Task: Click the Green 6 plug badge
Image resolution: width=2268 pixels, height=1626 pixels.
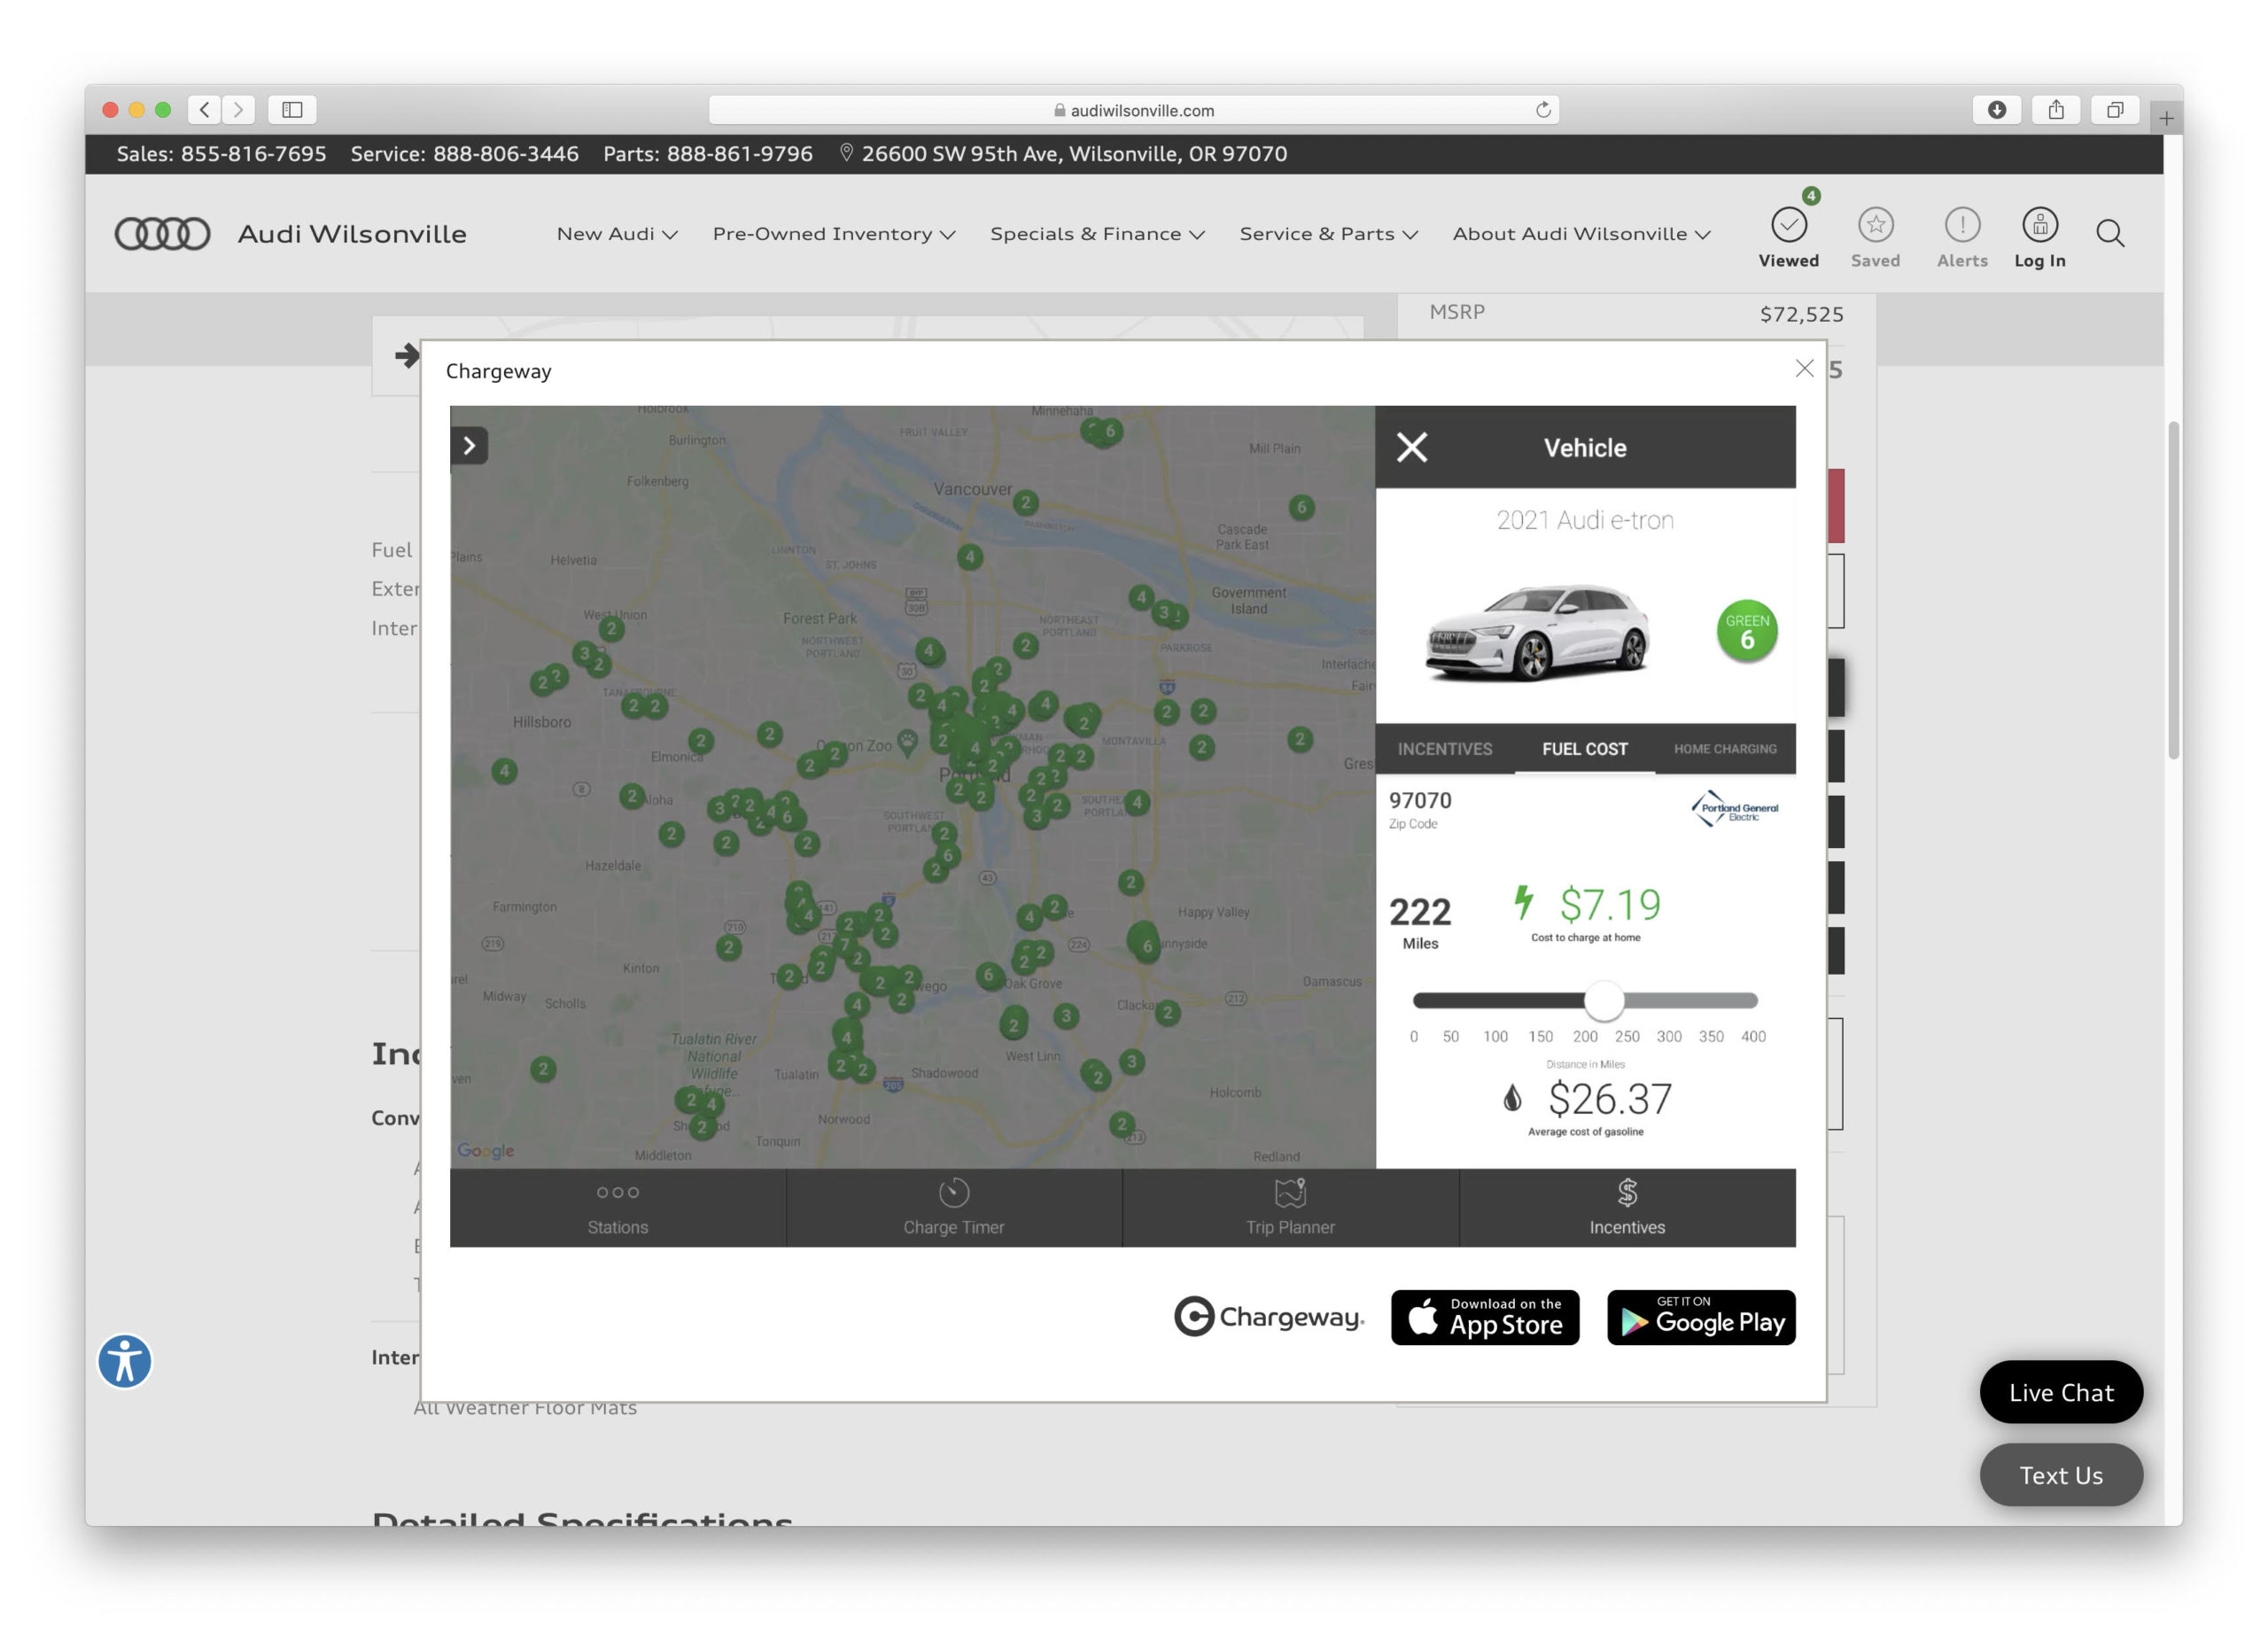Action: pyautogui.click(x=1746, y=631)
